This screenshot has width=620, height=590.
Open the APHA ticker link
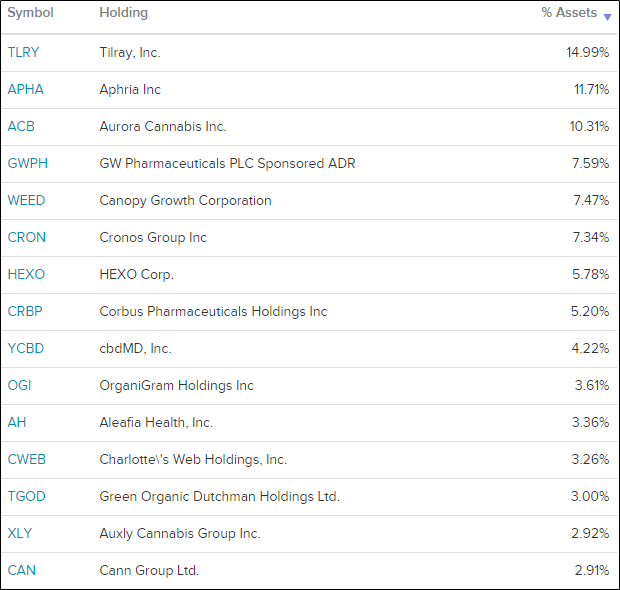(x=25, y=89)
